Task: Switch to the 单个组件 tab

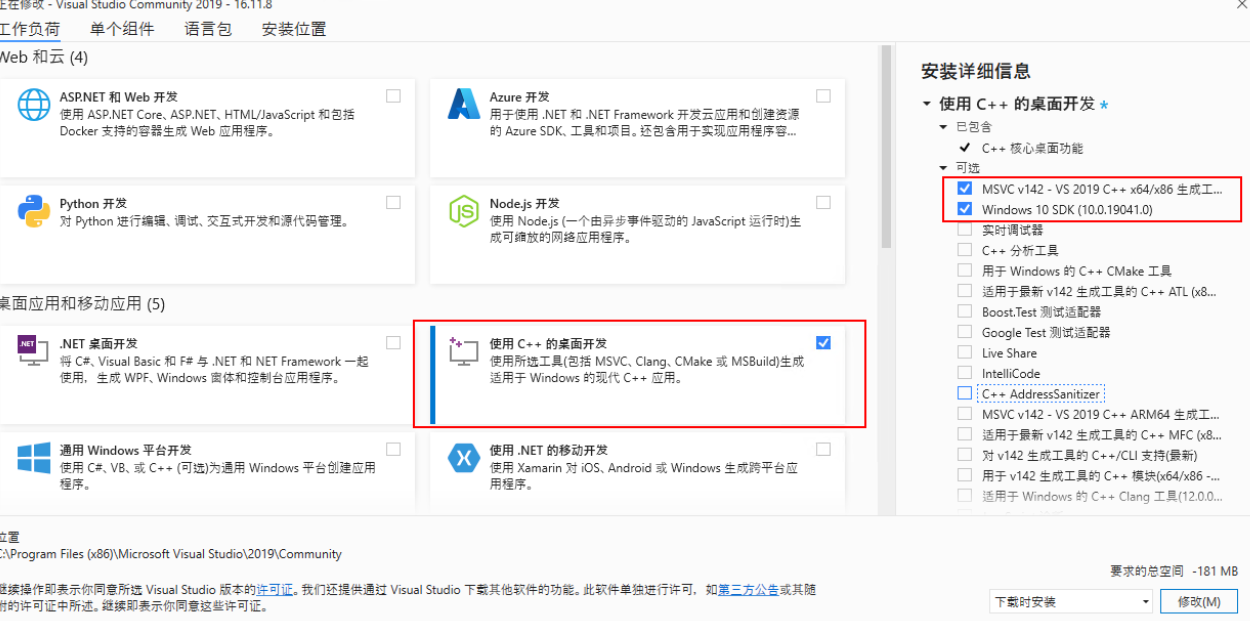Action: click(x=122, y=29)
